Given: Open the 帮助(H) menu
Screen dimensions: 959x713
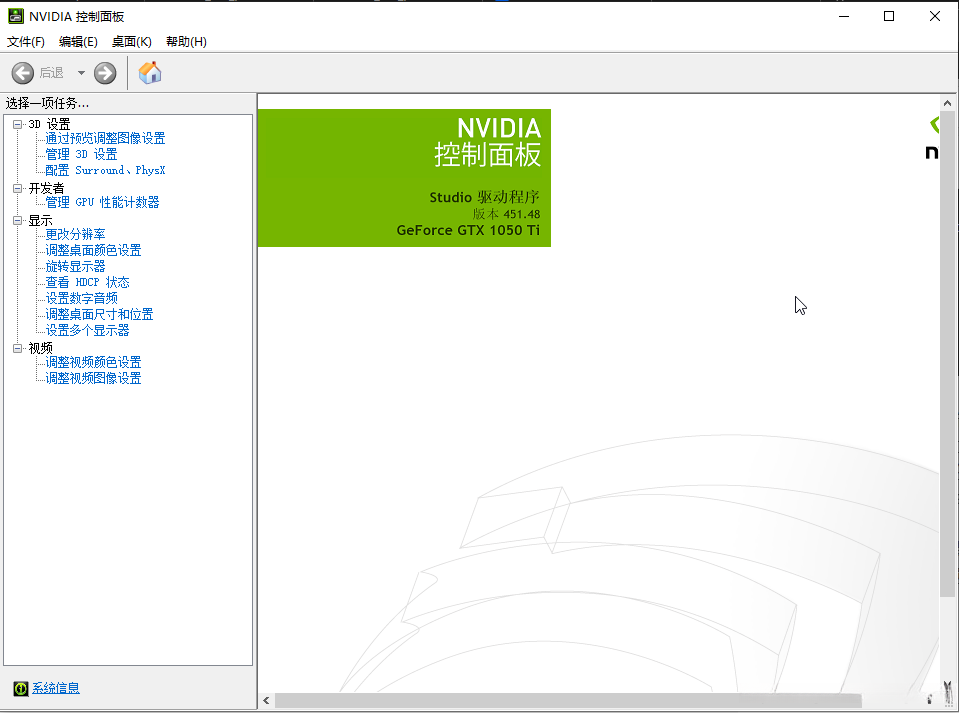Looking at the screenshot, I should click(x=187, y=42).
